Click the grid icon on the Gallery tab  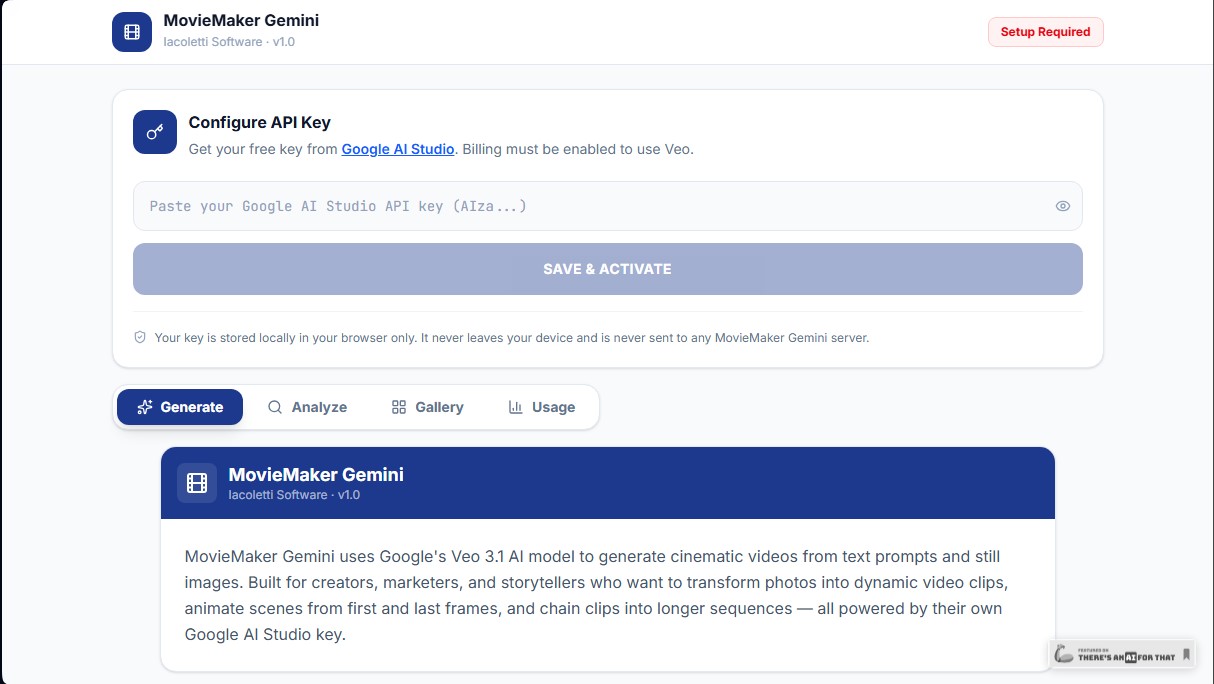click(399, 407)
